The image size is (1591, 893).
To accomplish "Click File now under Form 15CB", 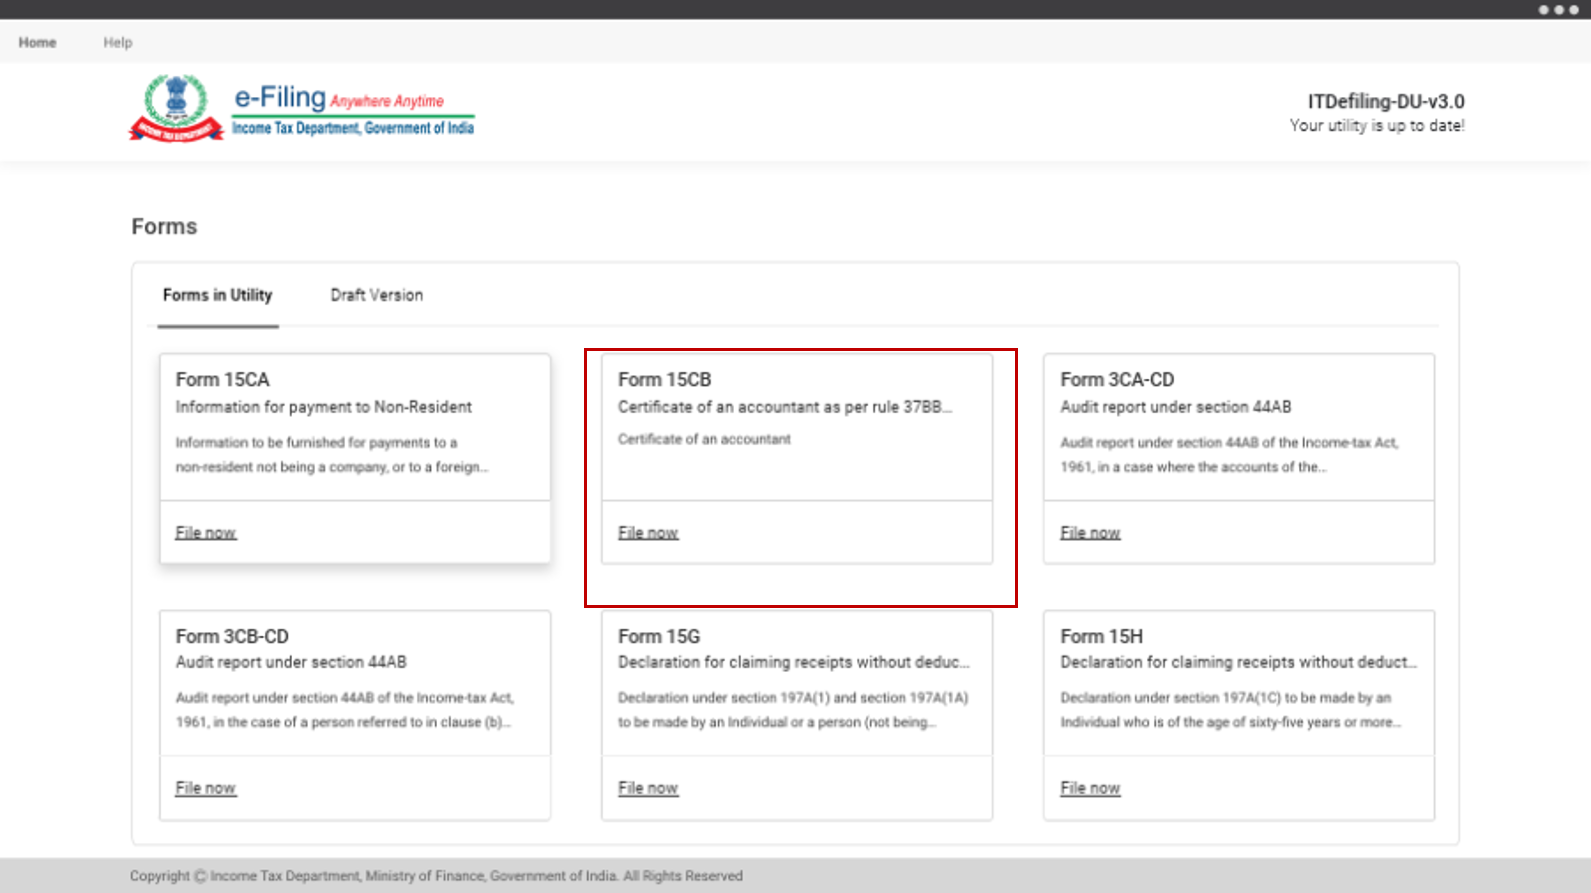I will coord(648,533).
